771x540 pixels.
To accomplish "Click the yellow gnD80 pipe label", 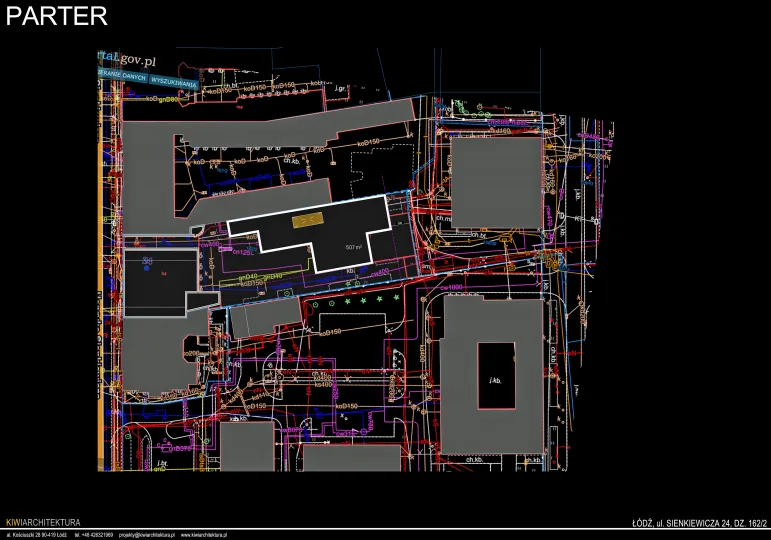I will pyautogui.click(x=167, y=100).
